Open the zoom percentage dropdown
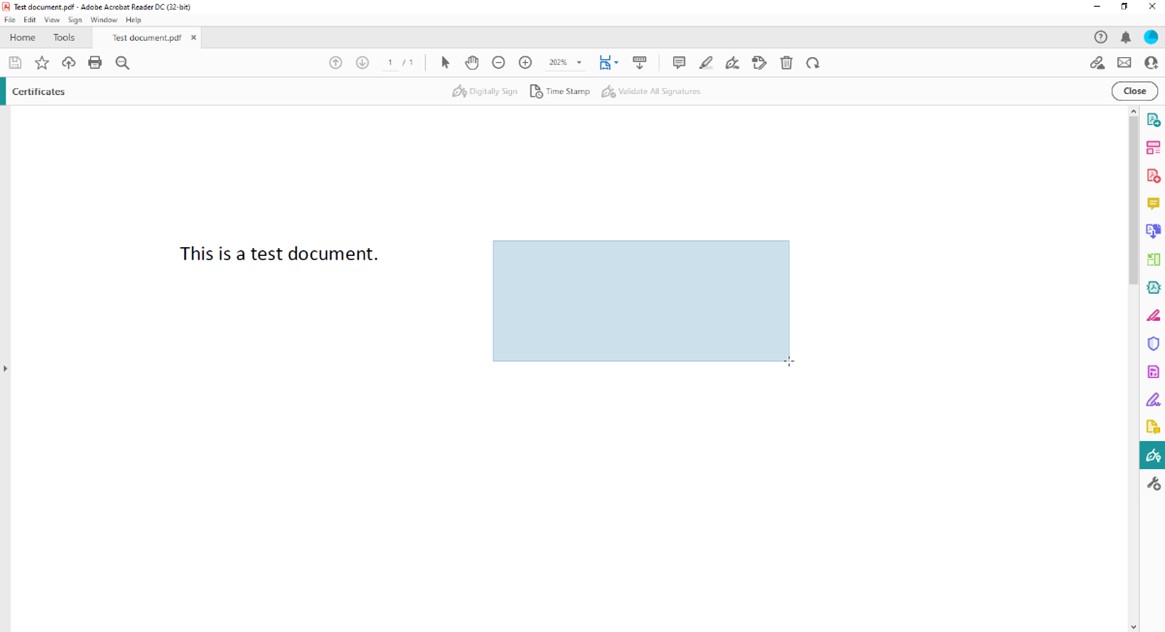The width and height of the screenshot is (1165, 632). coord(564,62)
